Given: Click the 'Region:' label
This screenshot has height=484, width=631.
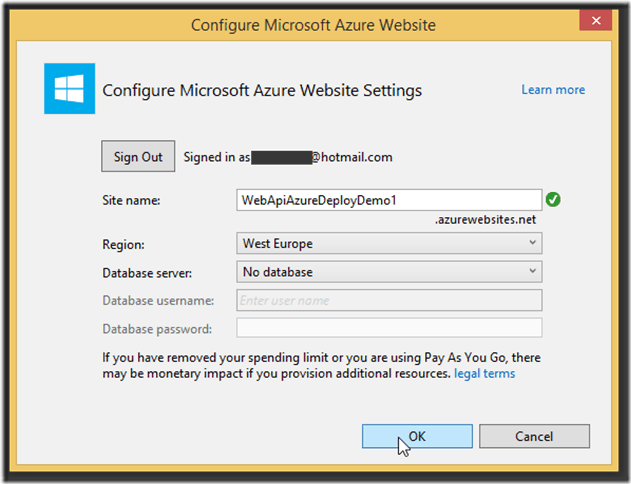Looking at the screenshot, I should (x=123, y=245).
